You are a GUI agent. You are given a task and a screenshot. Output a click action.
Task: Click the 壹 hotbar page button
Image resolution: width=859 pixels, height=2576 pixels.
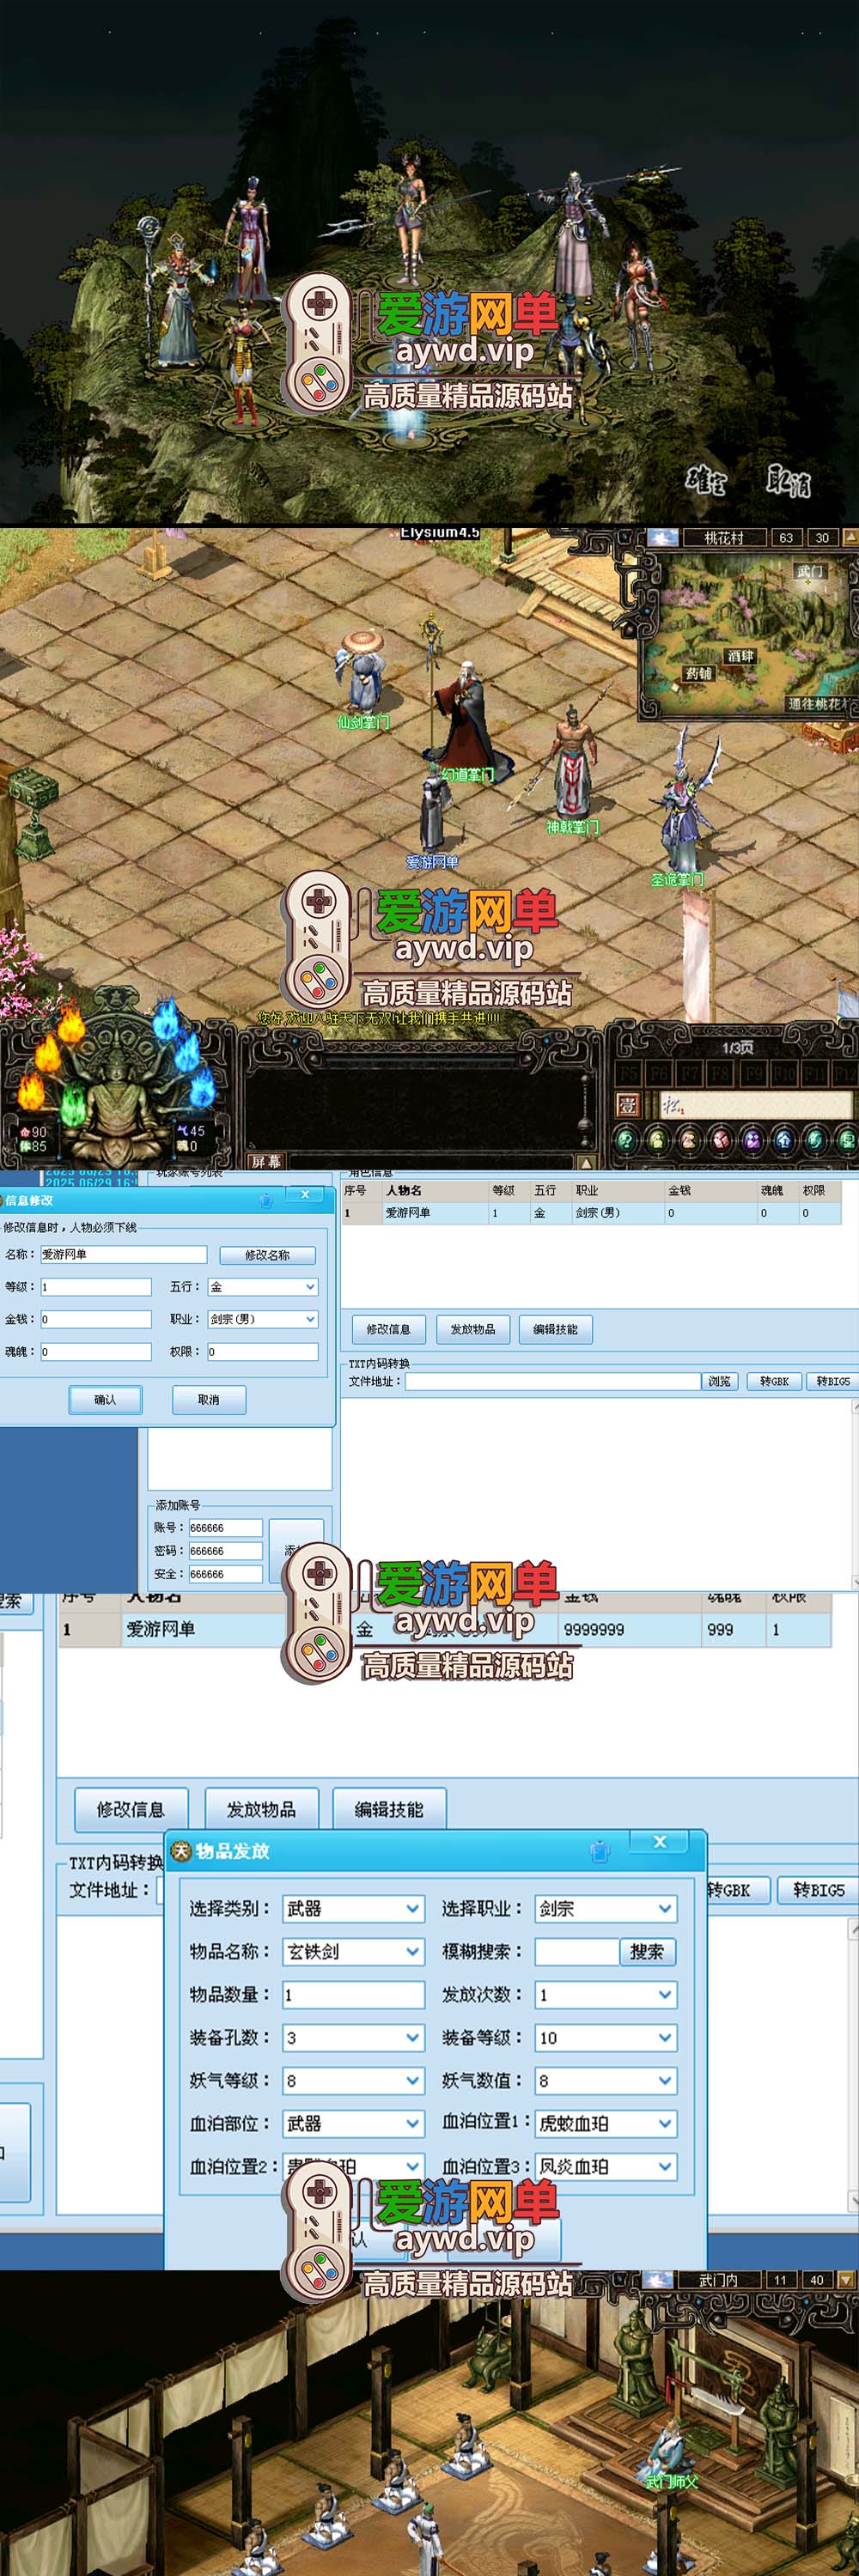[627, 1105]
